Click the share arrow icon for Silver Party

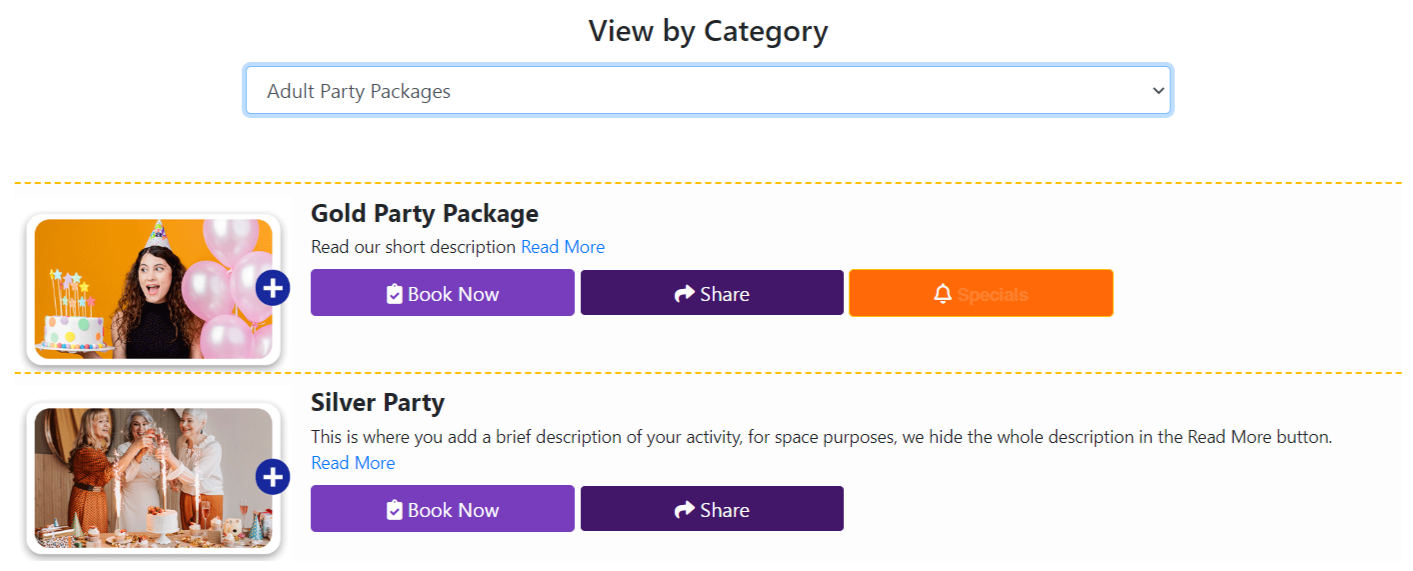pyautogui.click(x=685, y=510)
